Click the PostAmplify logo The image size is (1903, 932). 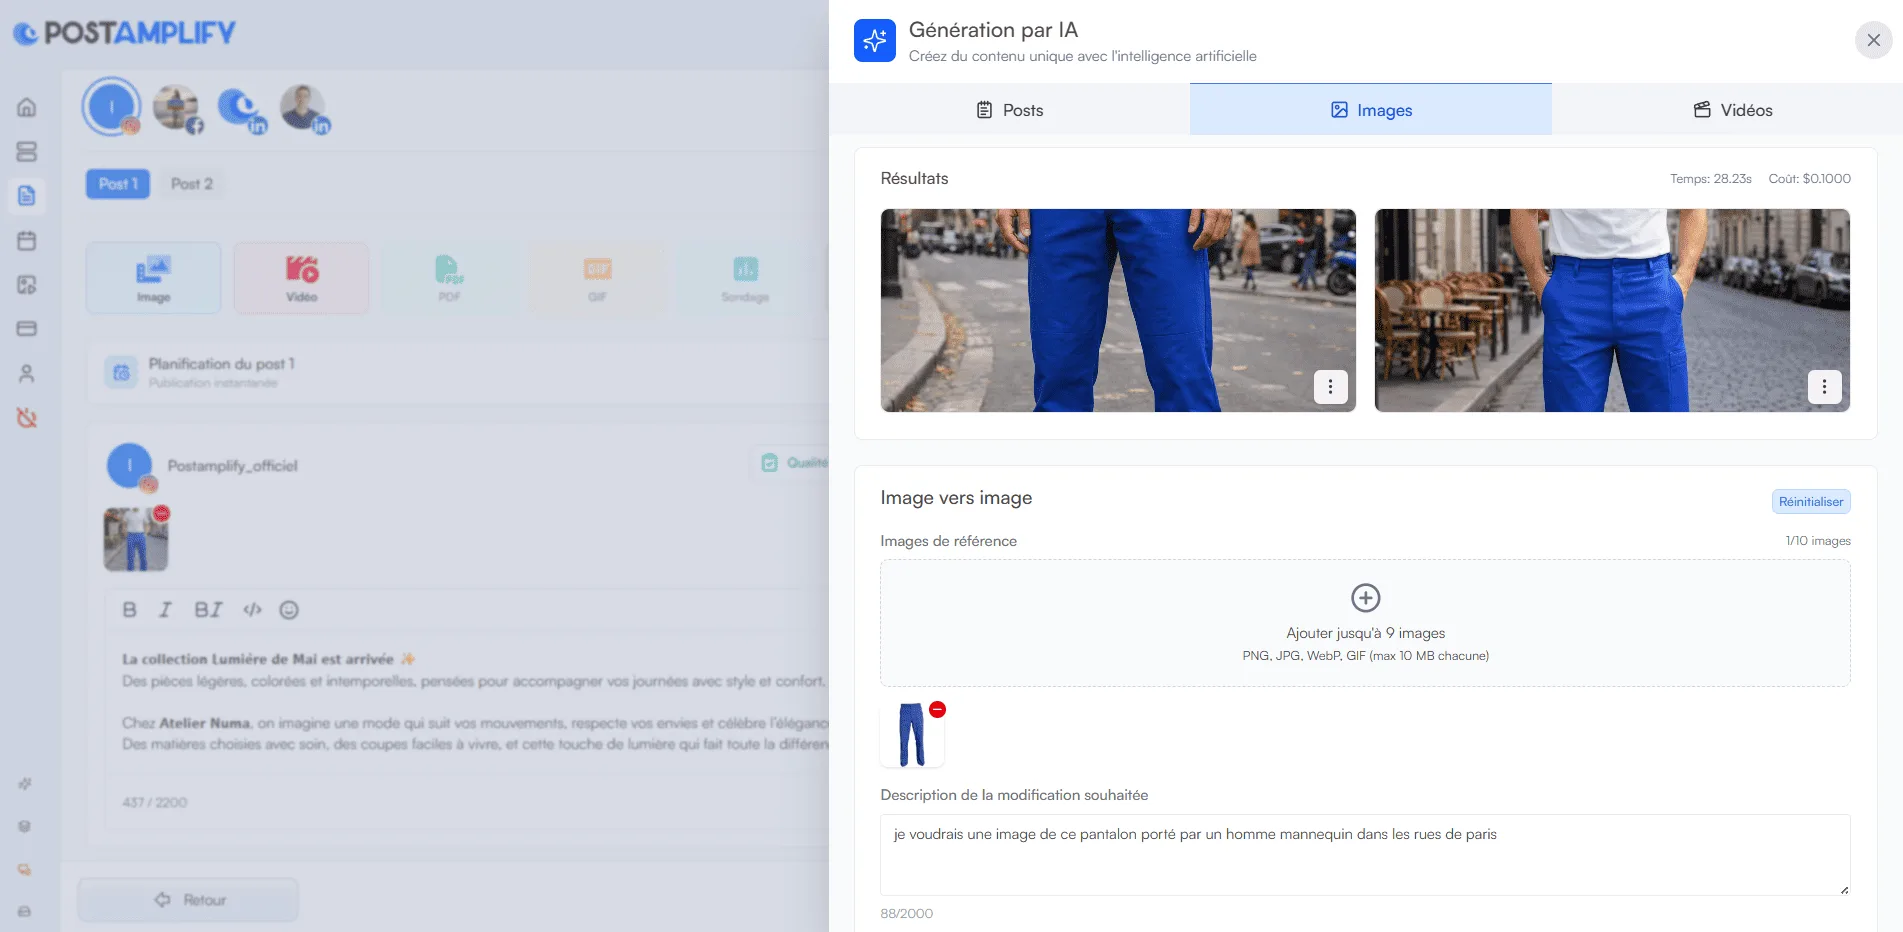124,33
